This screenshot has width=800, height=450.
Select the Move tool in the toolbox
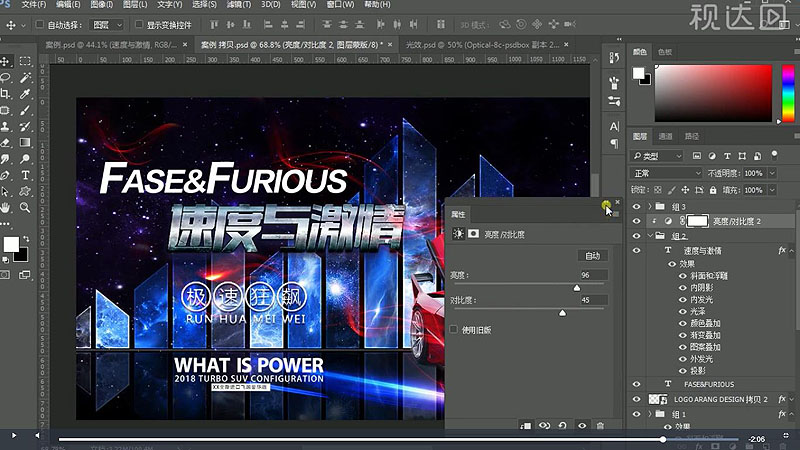[6, 61]
